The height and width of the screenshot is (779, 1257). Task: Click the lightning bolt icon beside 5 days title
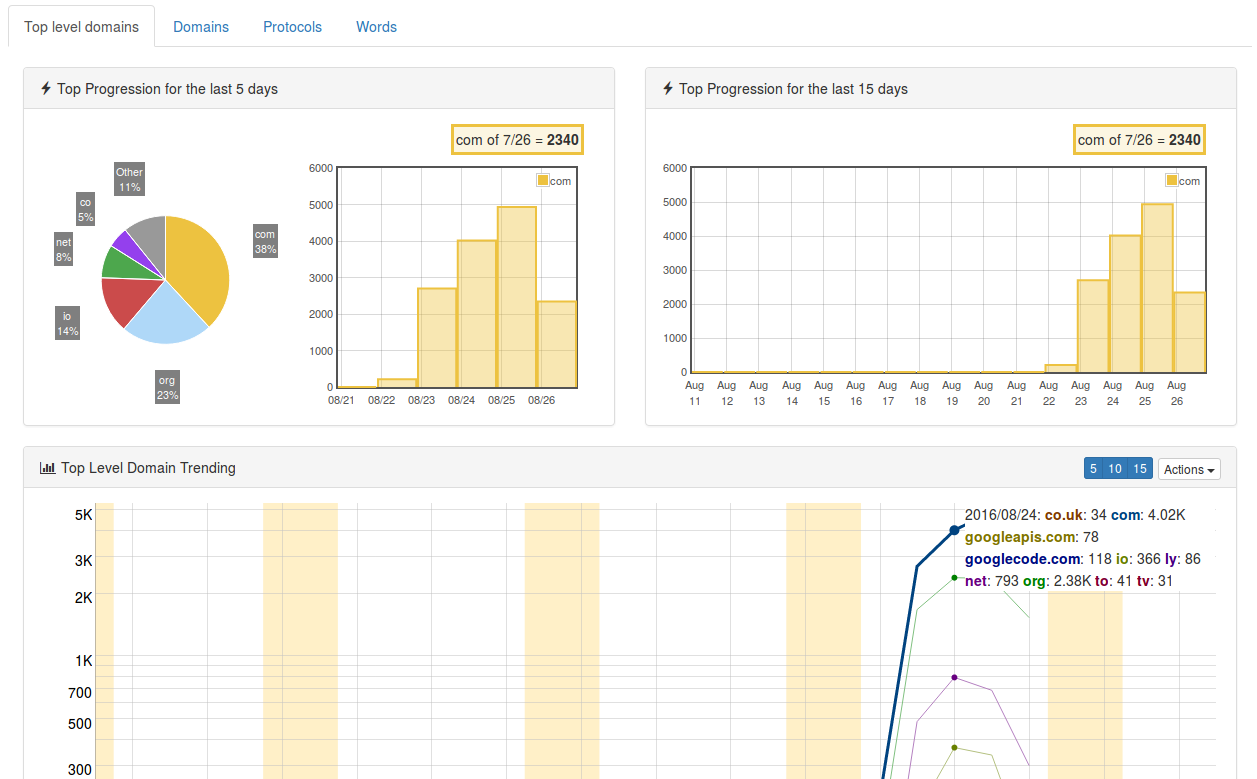(x=46, y=89)
